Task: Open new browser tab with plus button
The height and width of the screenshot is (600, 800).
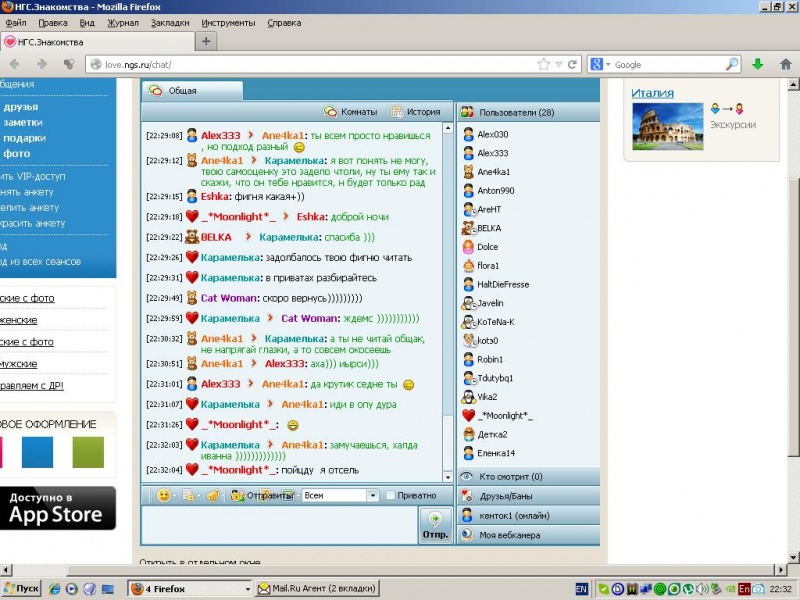Action: click(206, 41)
